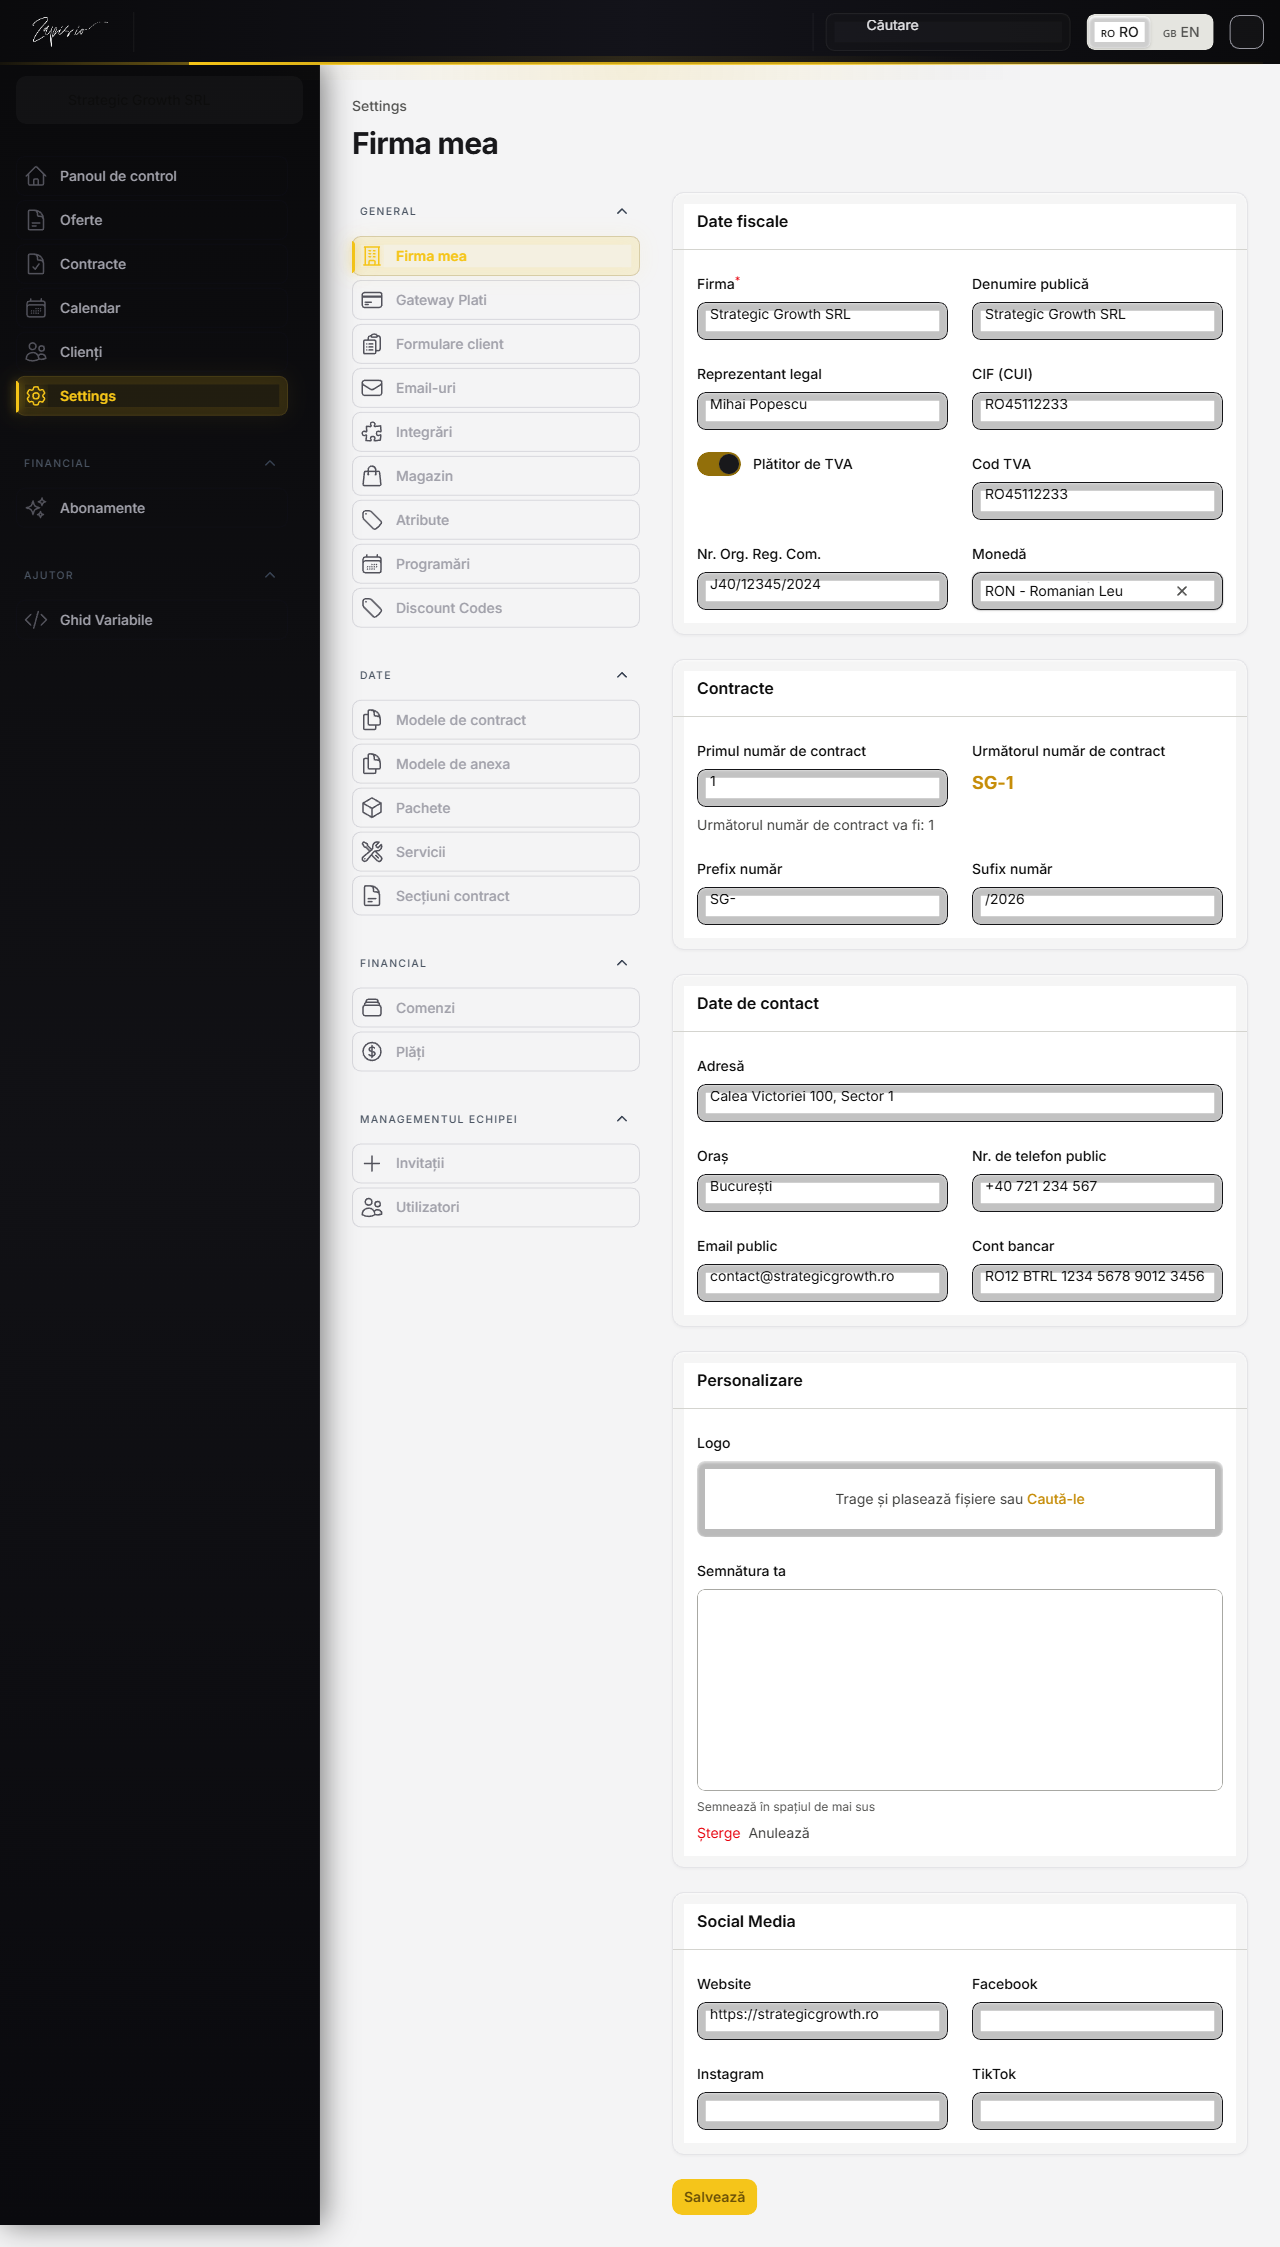The width and height of the screenshot is (1280, 2247).
Task: Open Ghid Variabile help item
Action: [x=152, y=620]
